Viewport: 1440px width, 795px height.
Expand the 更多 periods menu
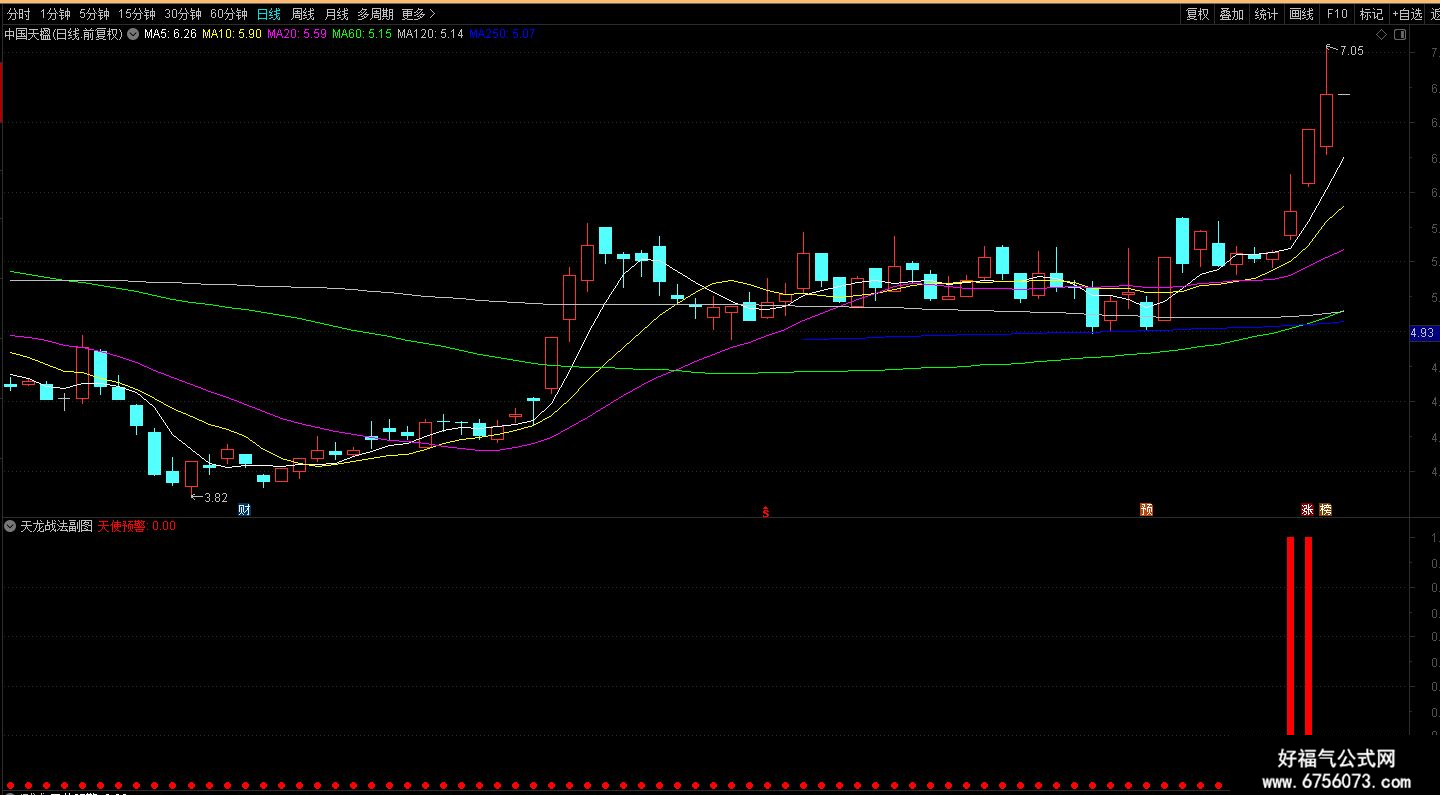click(418, 14)
